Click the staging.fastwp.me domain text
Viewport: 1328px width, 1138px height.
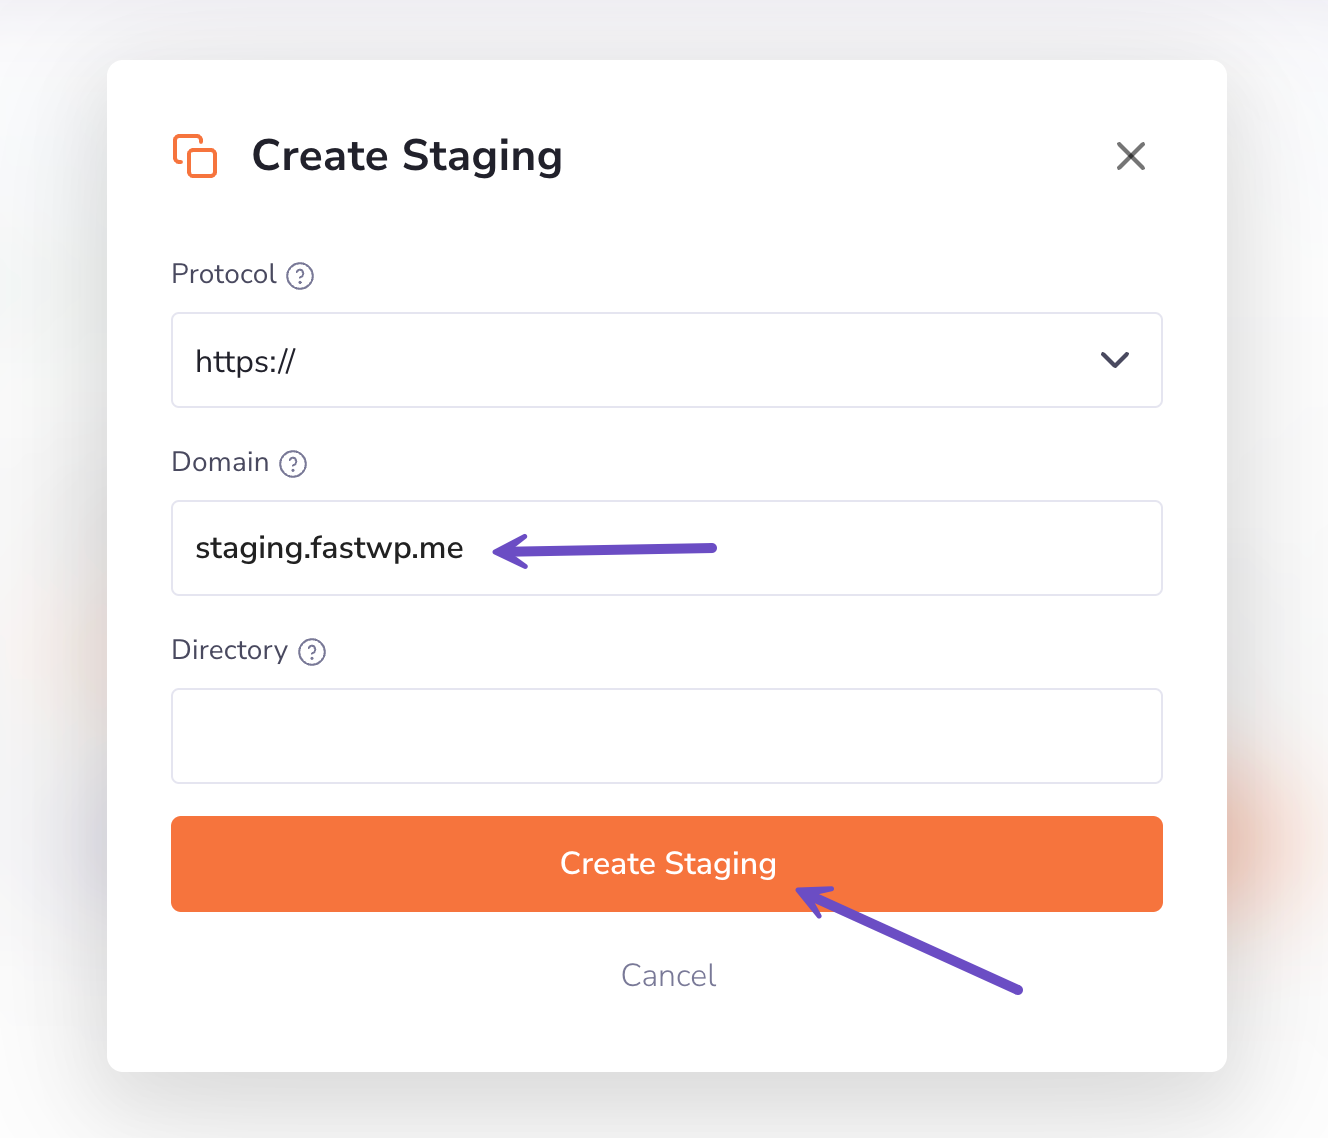click(x=329, y=548)
